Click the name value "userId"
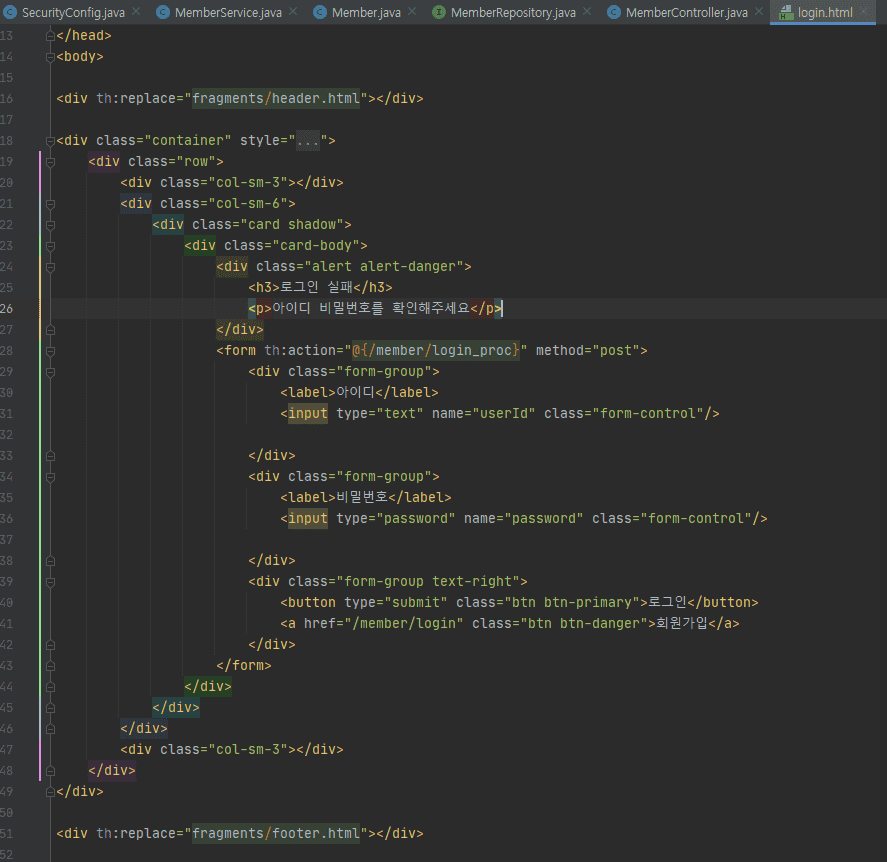Screen dimensions: 887x862 pyautogui.click(x=503, y=413)
